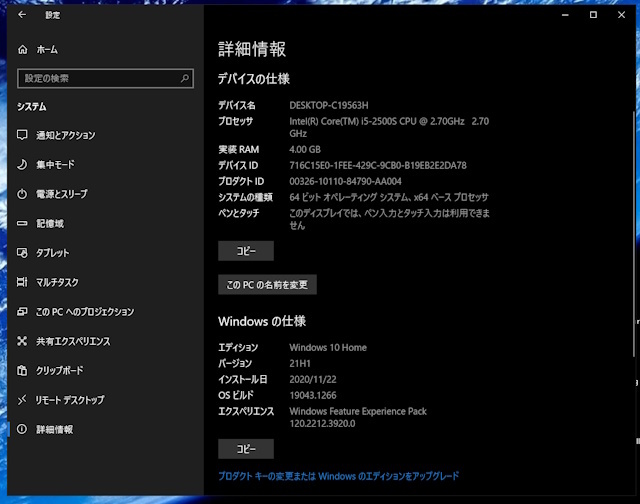Click the リモート デスクトップ icon
The image size is (640, 504).
(x=22, y=400)
